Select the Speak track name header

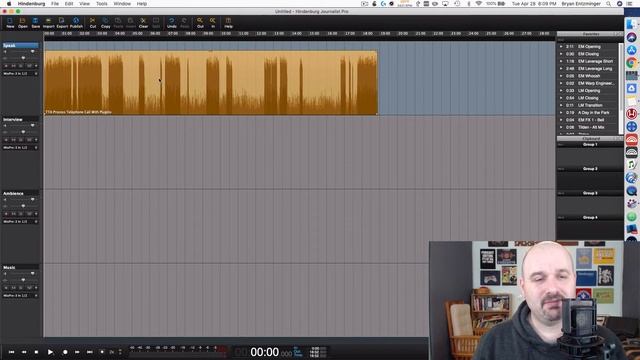20,45
